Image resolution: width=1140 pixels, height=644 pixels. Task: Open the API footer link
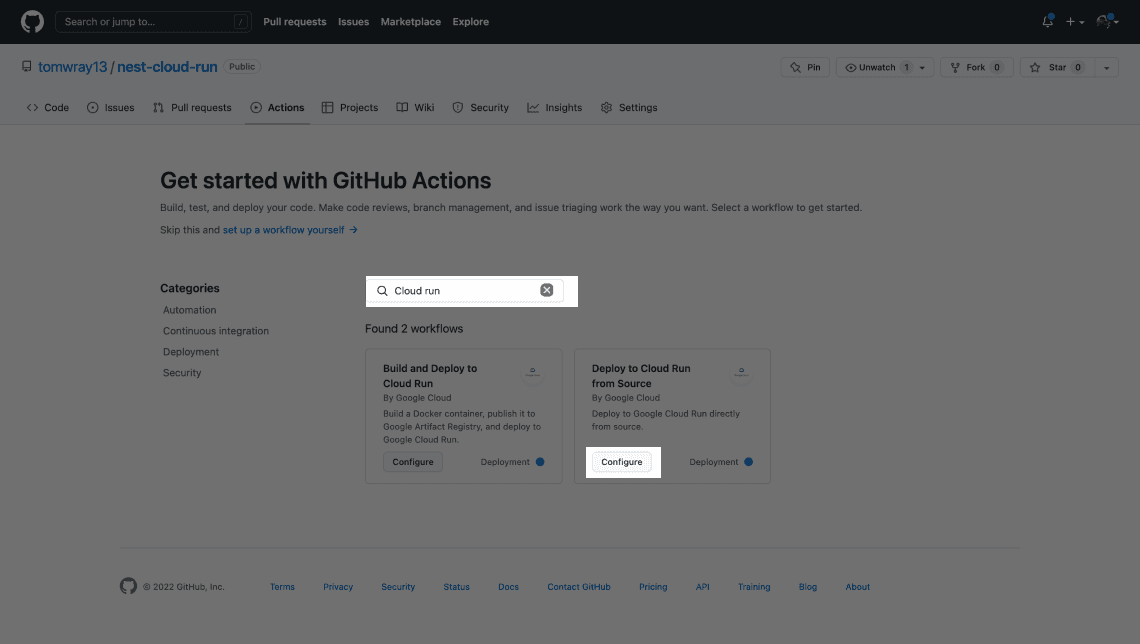click(x=702, y=587)
